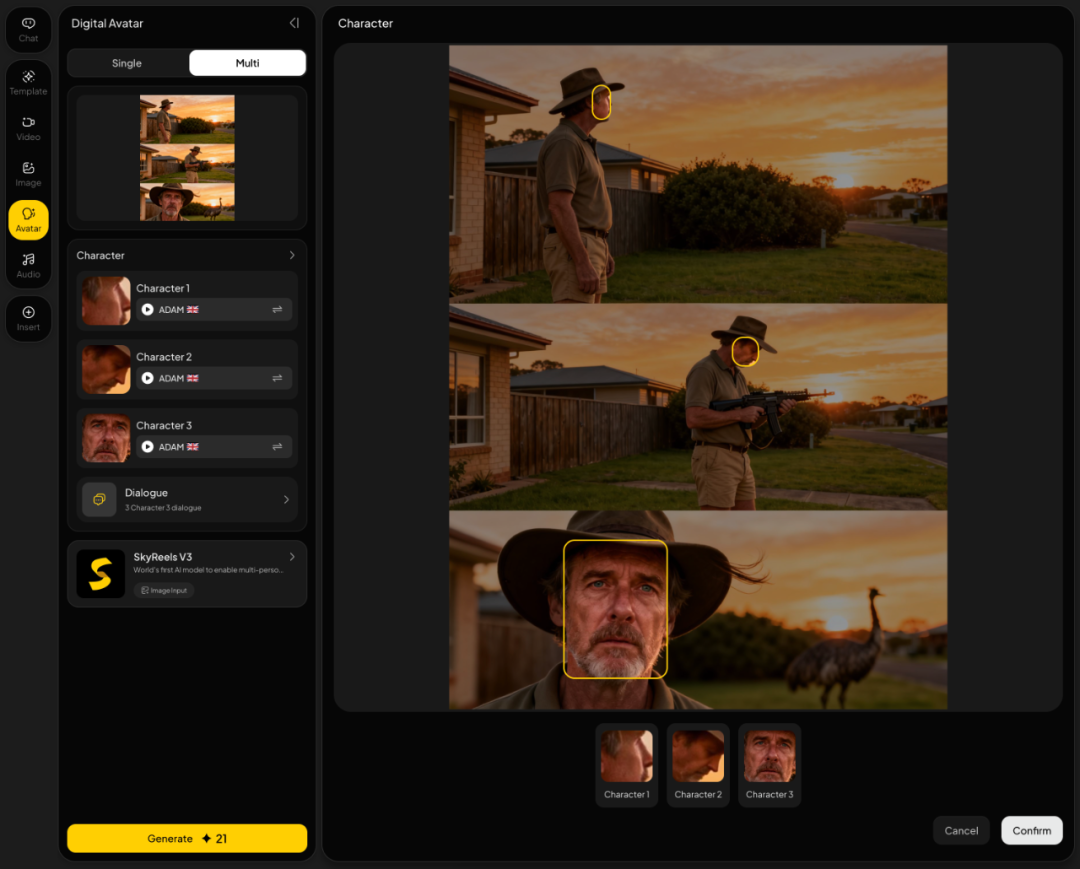
Task: Switch to Single avatar mode
Action: click(127, 63)
